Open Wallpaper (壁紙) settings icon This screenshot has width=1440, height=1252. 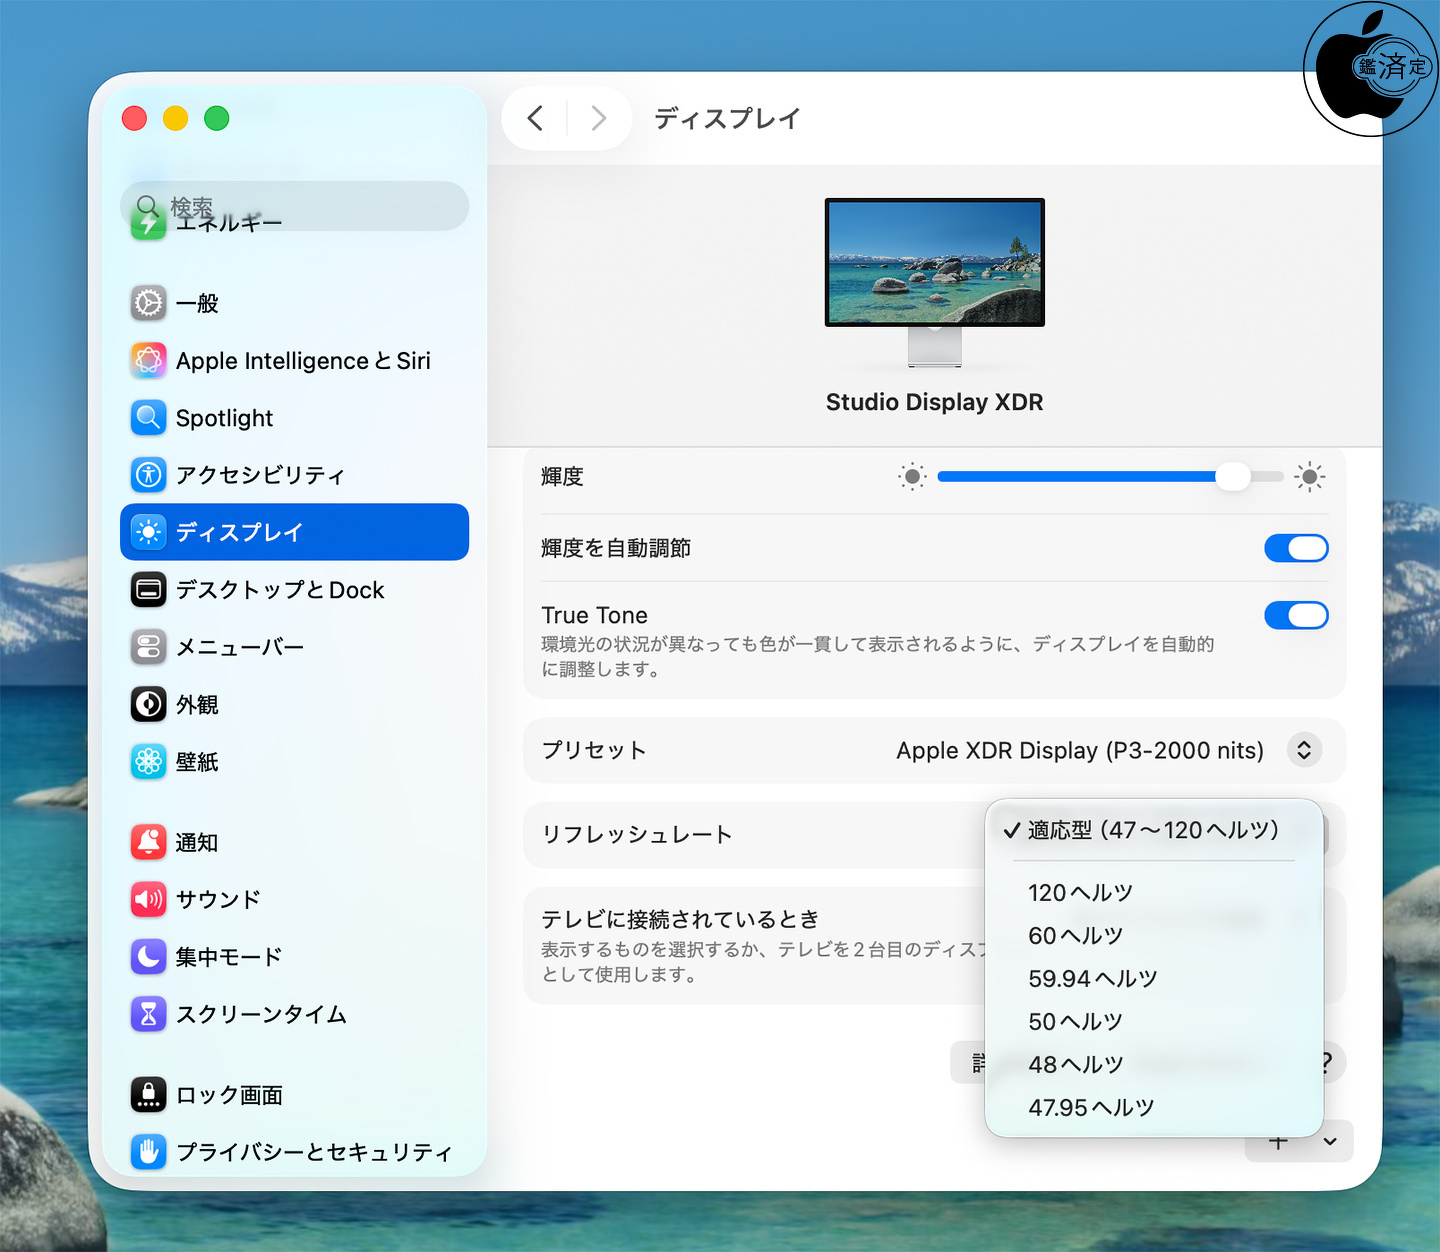coord(149,762)
